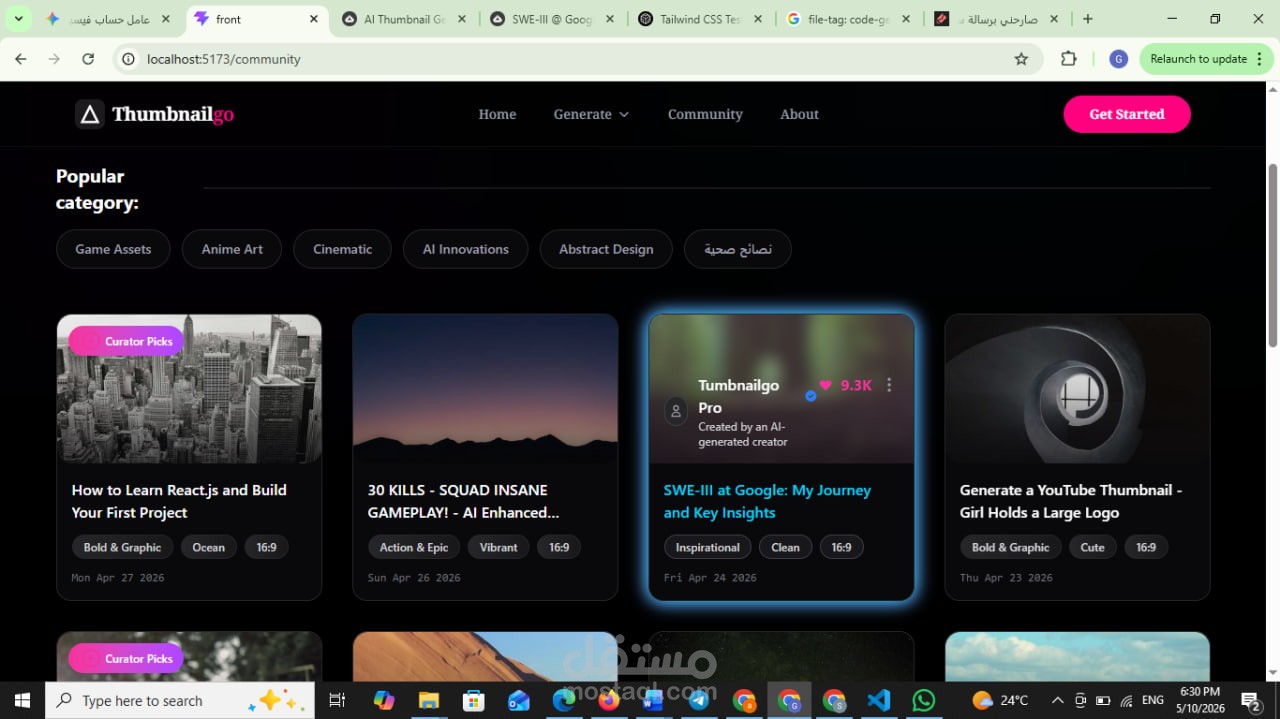Go back with the browser back arrow
Screen dimensions: 1280x719
click(x=21, y=59)
